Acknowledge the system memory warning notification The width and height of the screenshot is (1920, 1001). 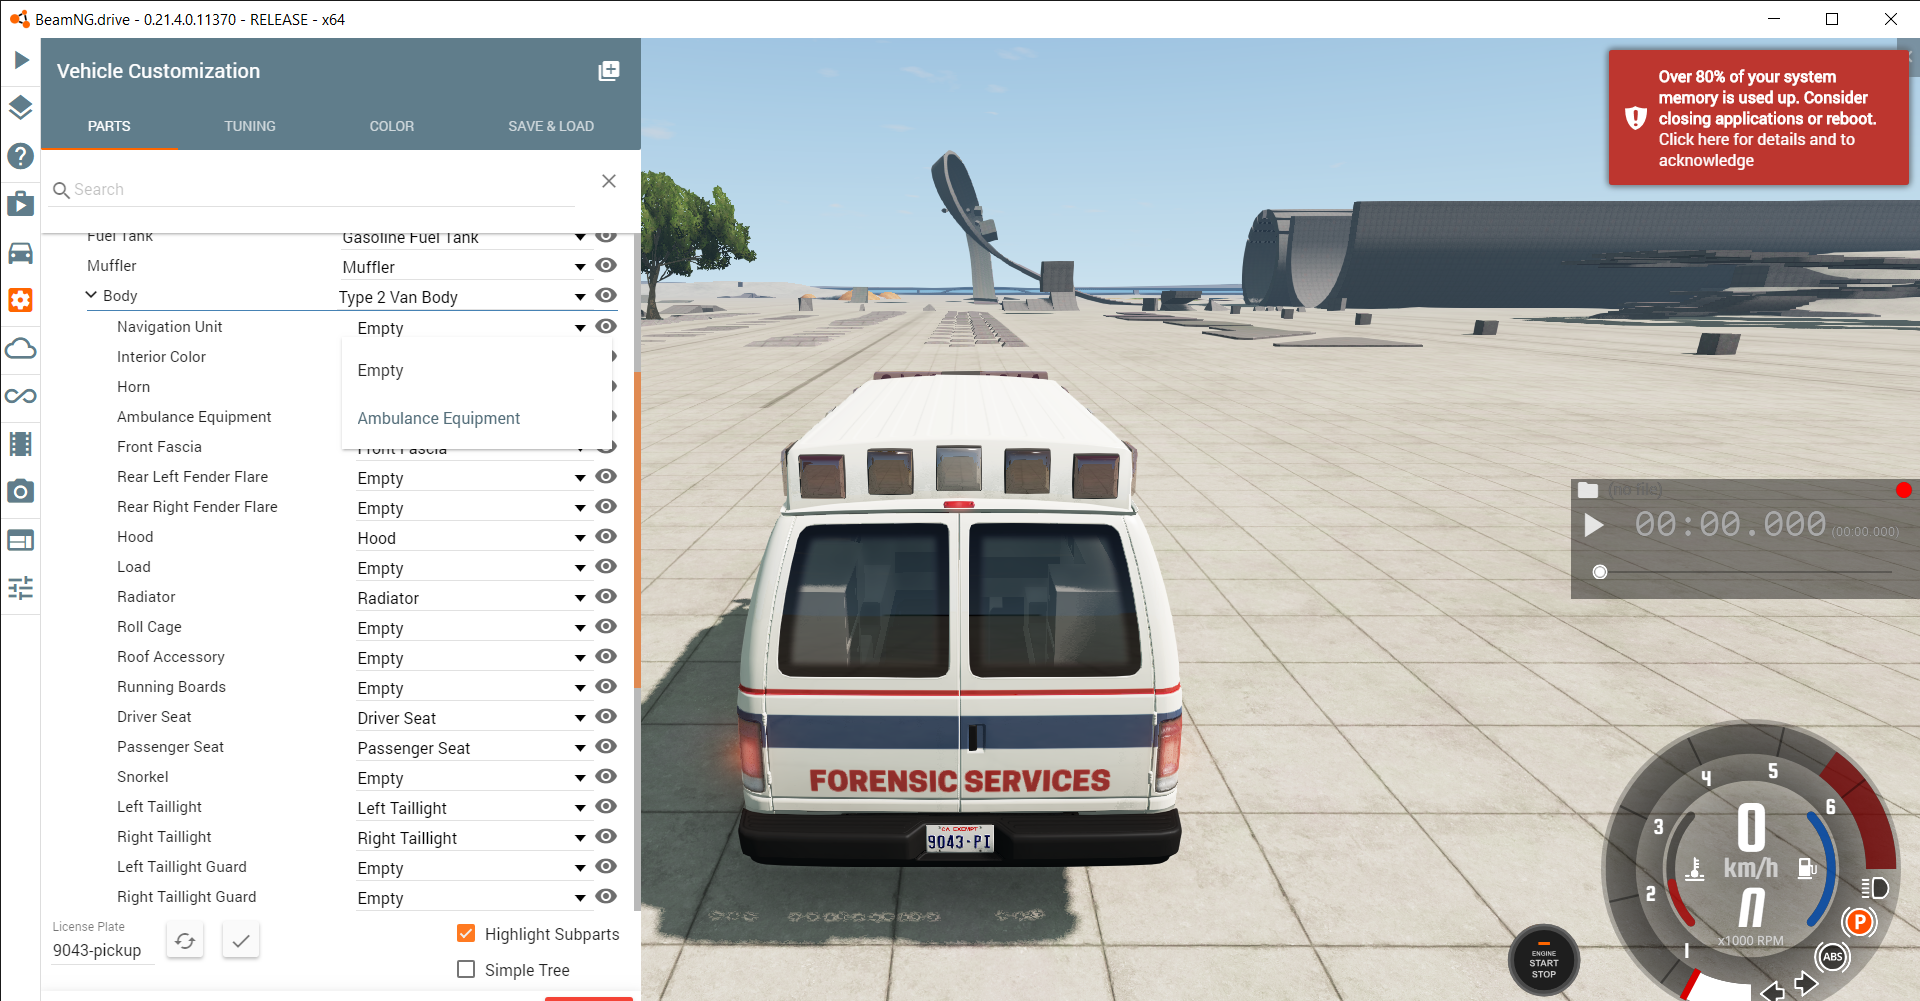tap(1758, 118)
